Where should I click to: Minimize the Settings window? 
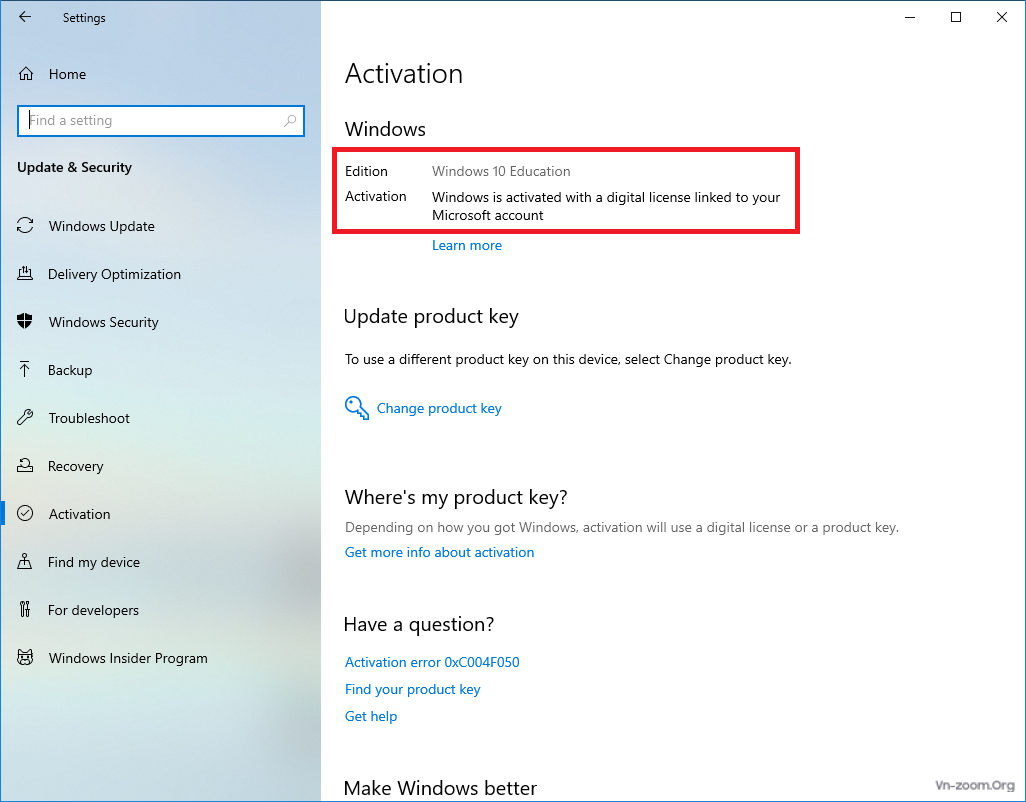910,18
